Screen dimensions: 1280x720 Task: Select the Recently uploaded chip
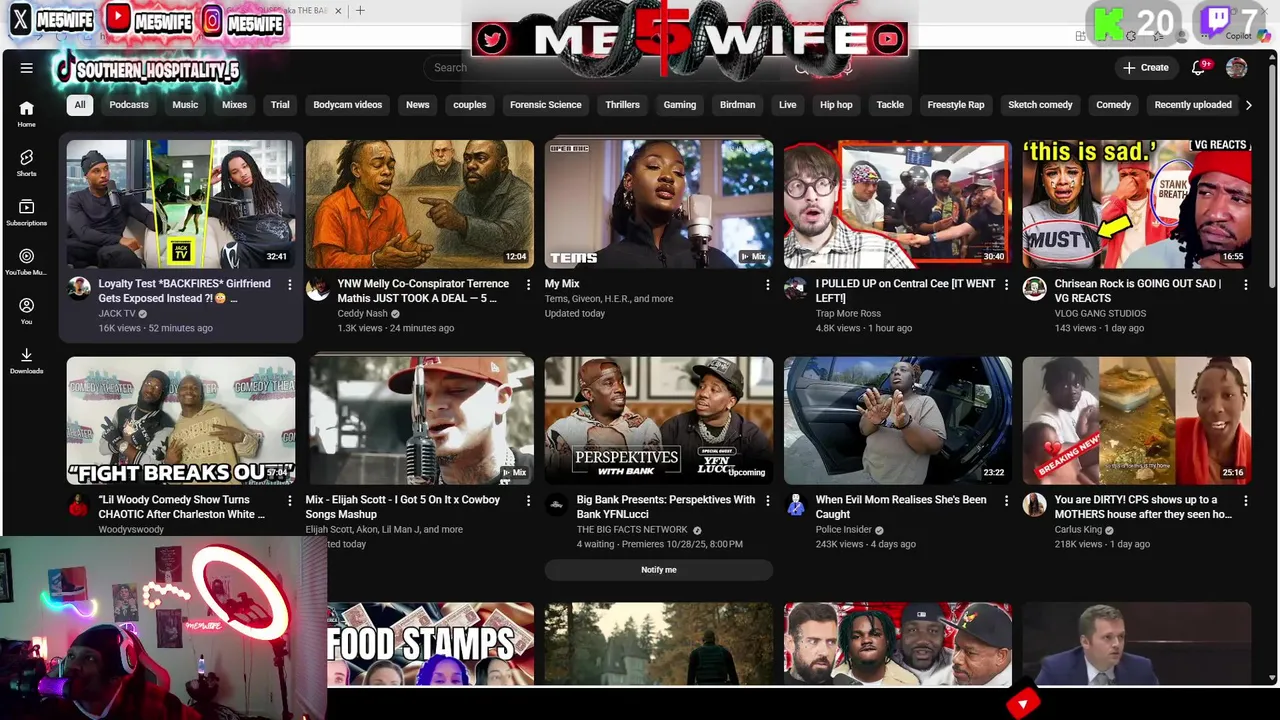[1193, 105]
